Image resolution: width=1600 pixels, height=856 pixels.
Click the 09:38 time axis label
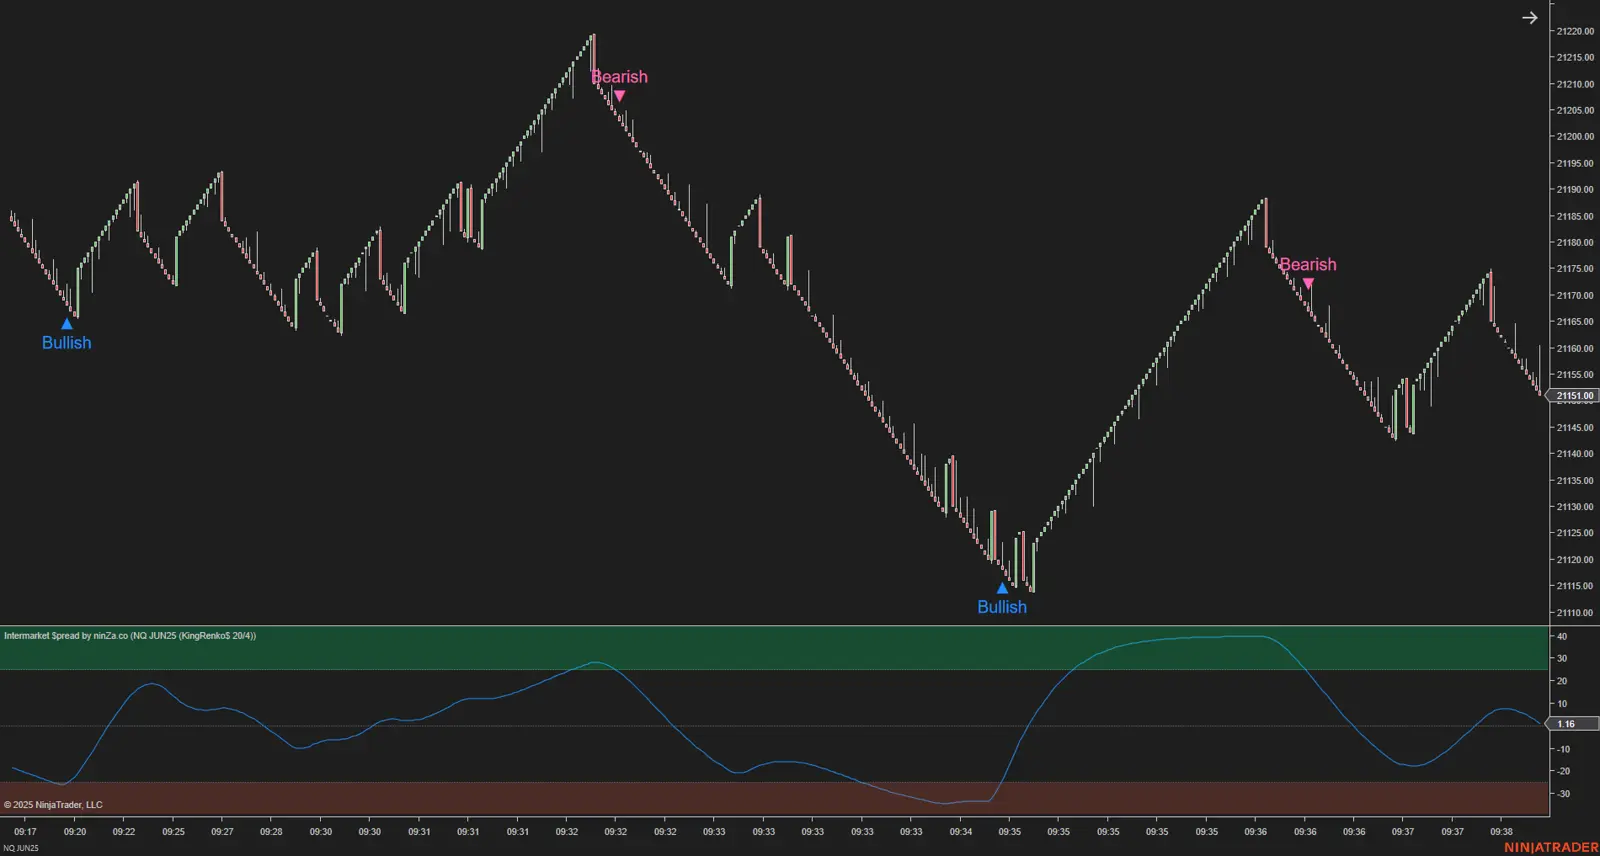pyautogui.click(x=1501, y=832)
